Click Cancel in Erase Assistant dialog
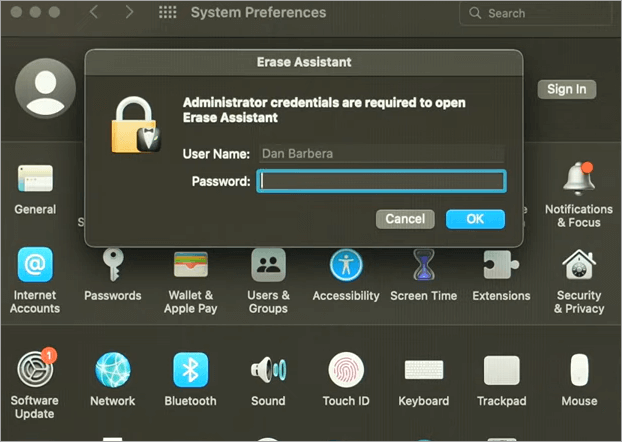The width and height of the screenshot is (622, 442). 405,219
